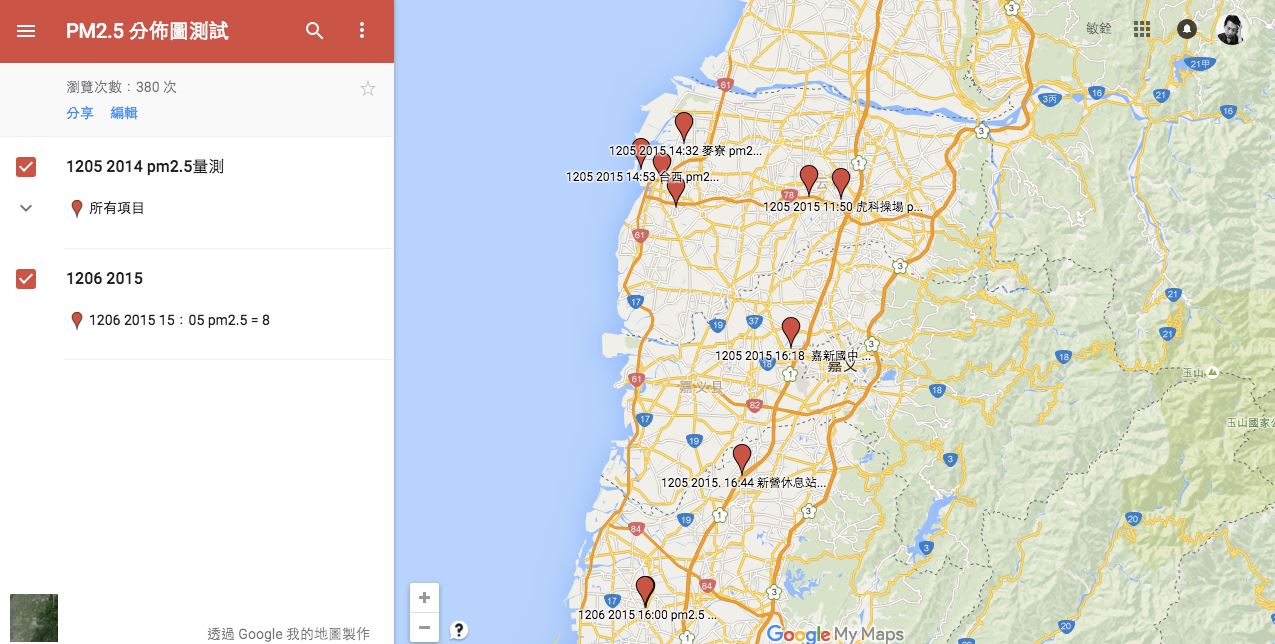The height and width of the screenshot is (644, 1275).
Task: Open the hamburger menu in the header
Action: (x=26, y=31)
